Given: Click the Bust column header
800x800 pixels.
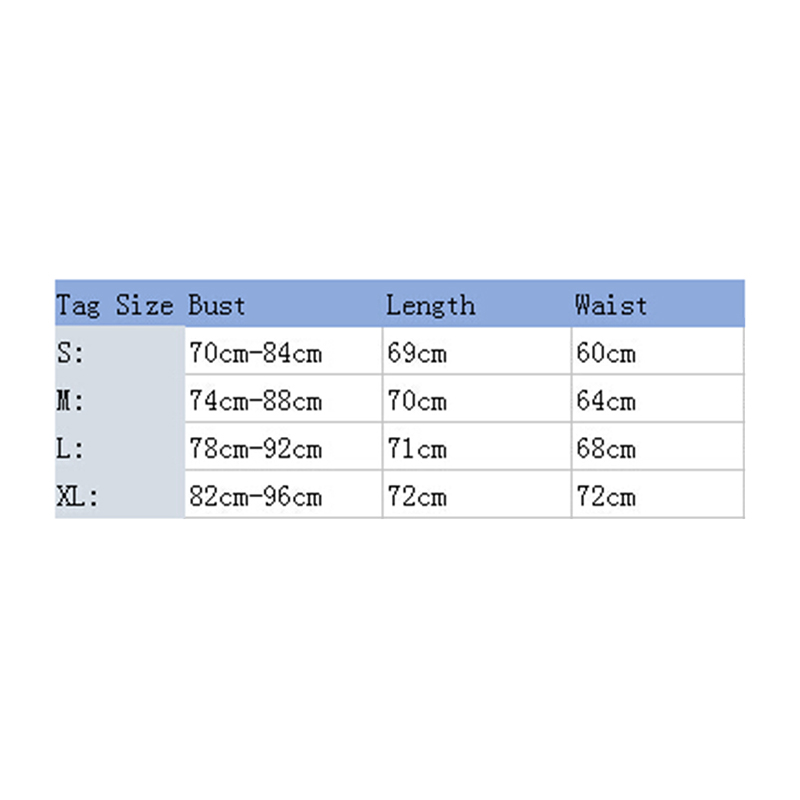Looking at the screenshot, I should tap(217, 305).
